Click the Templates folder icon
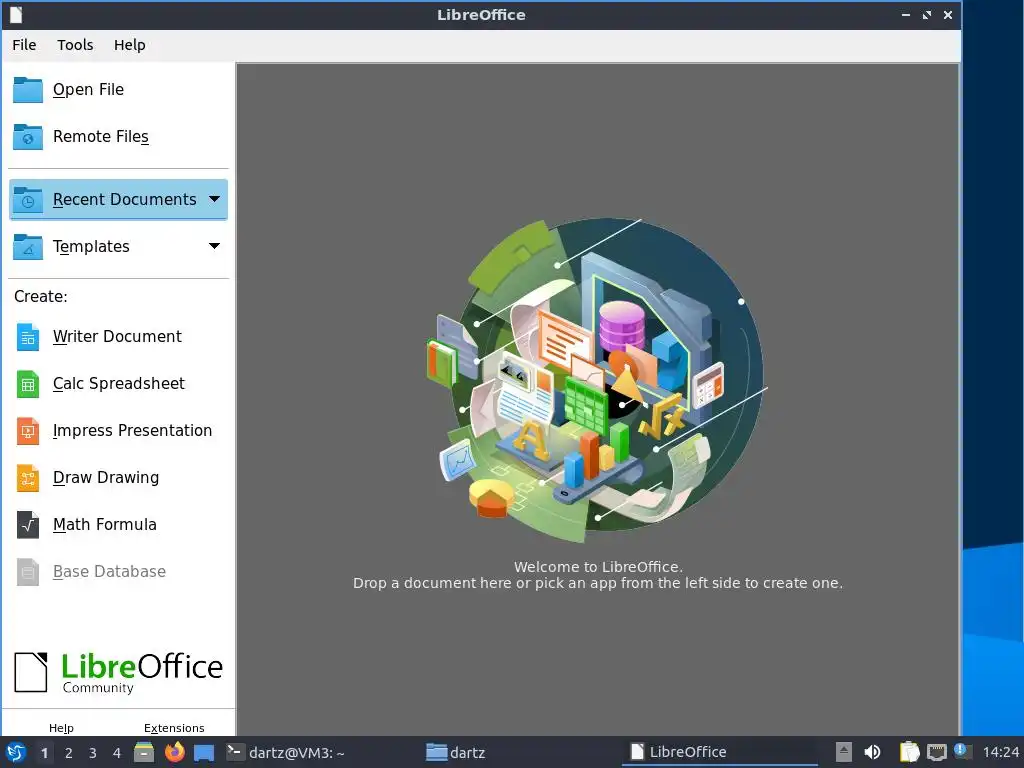The height and width of the screenshot is (768, 1024). [28, 246]
